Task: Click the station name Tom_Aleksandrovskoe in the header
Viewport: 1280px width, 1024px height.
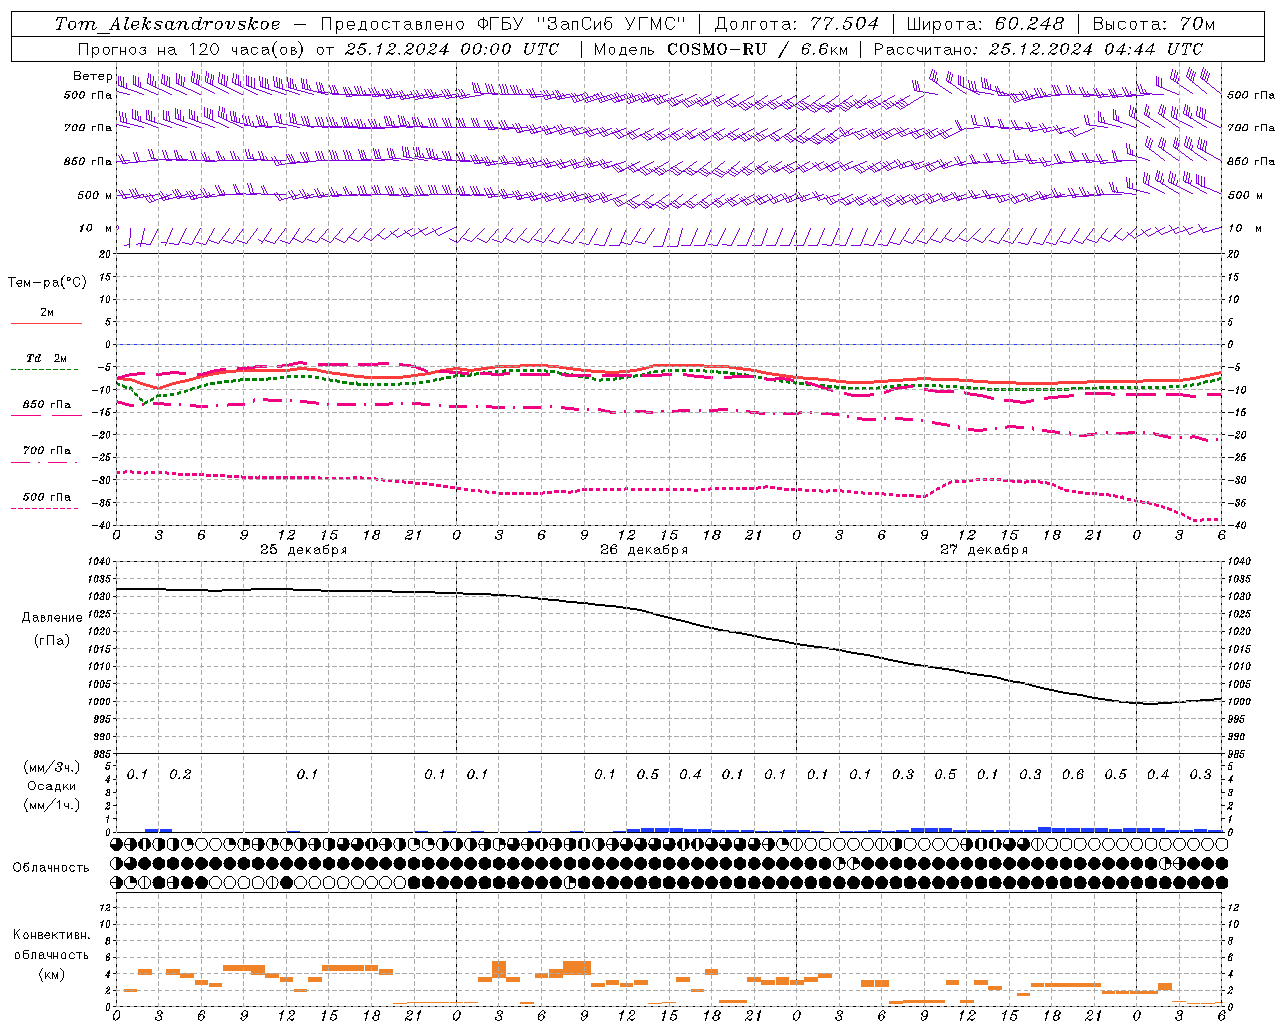Action: pyautogui.click(x=167, y=23)
